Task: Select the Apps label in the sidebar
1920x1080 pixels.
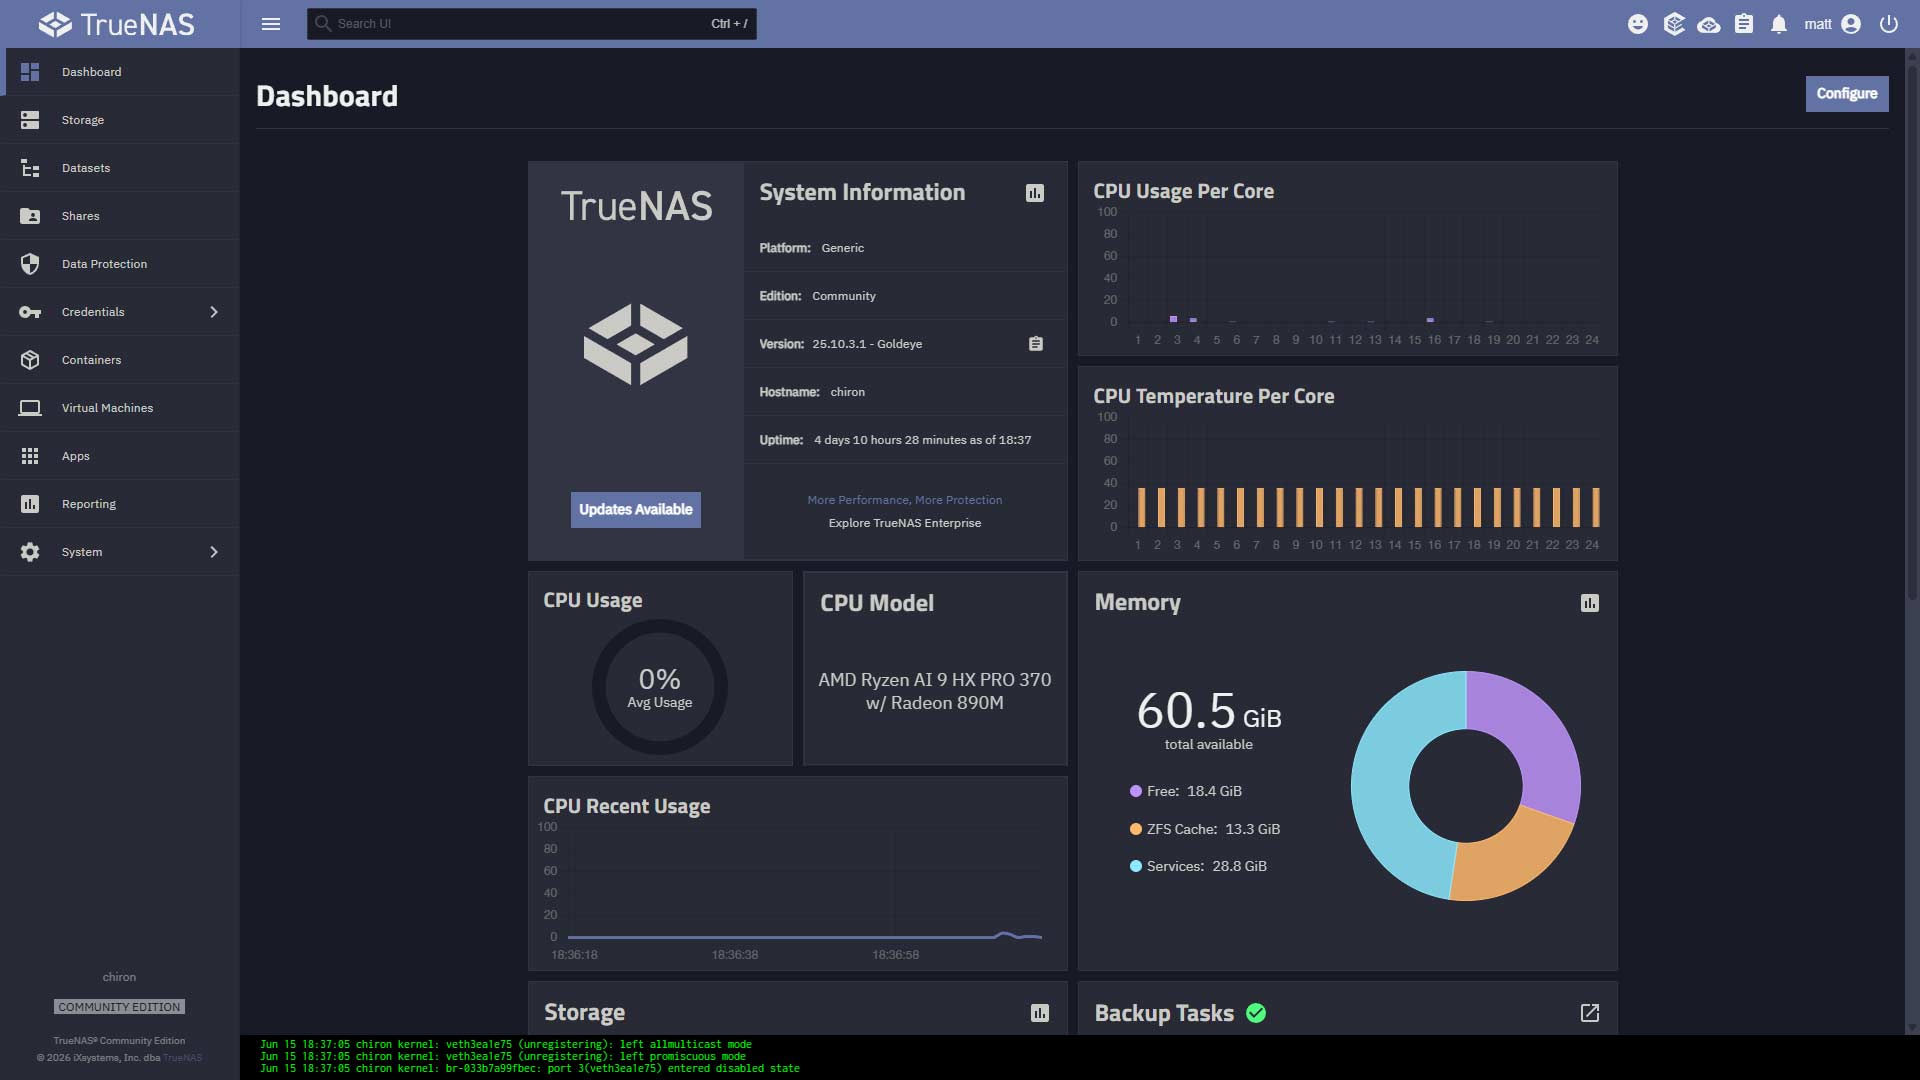Action: (x=76, y=456)
